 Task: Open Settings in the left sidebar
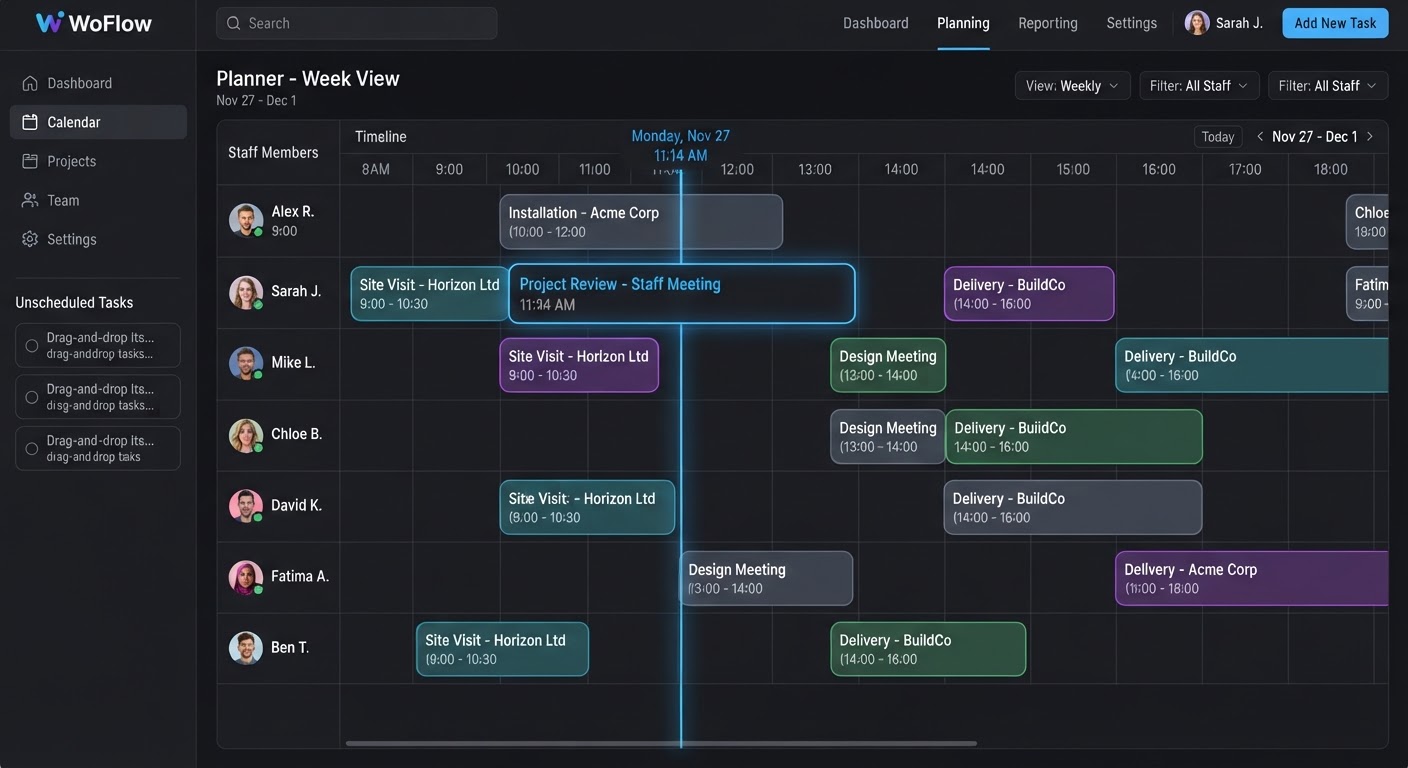(x=98, y=239)
